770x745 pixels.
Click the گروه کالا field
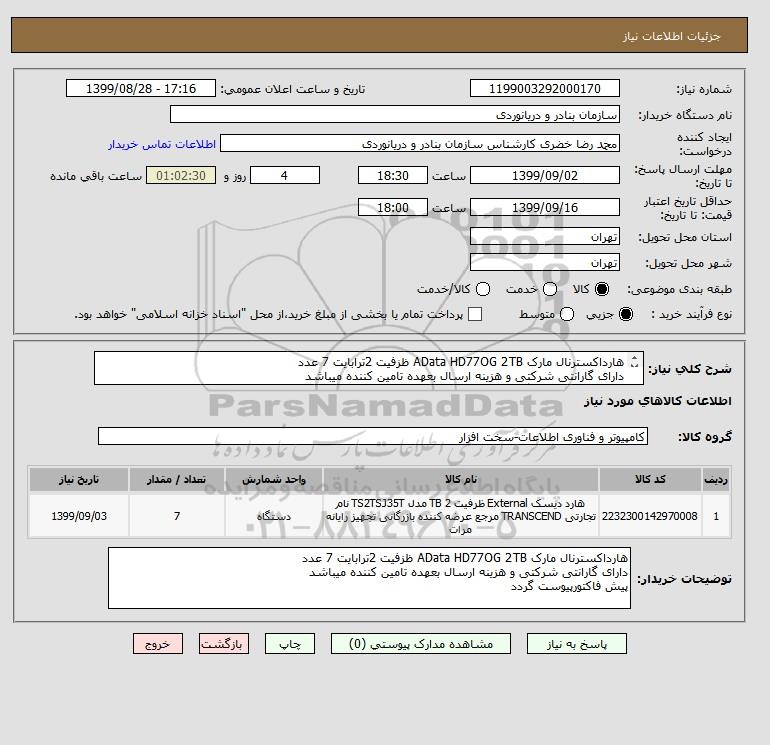pos(373,436)
